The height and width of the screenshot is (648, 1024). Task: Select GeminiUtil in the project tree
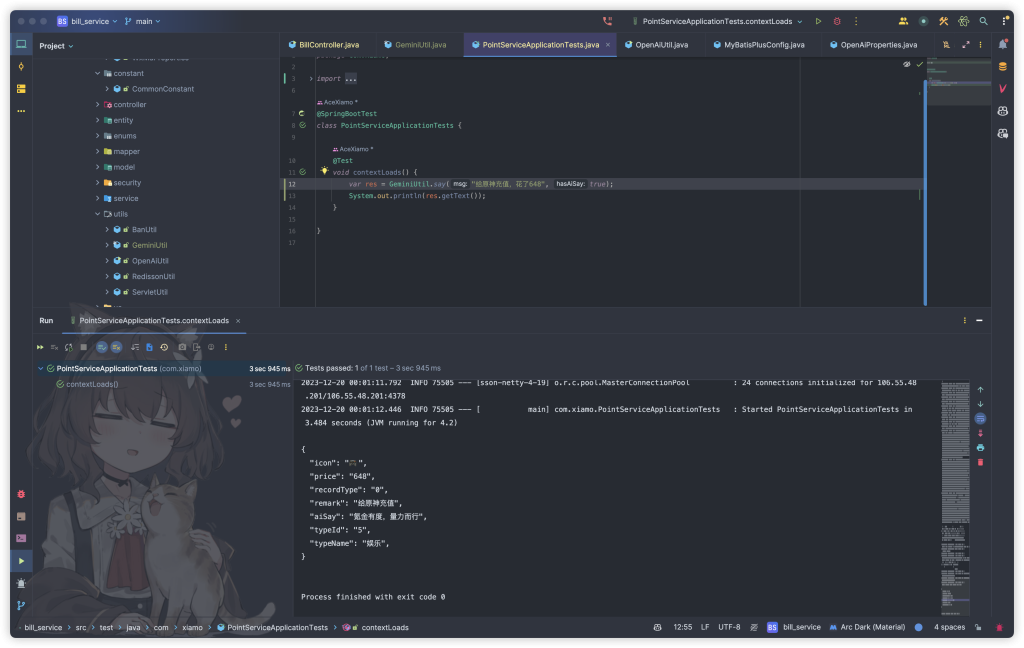coord(149,245)
